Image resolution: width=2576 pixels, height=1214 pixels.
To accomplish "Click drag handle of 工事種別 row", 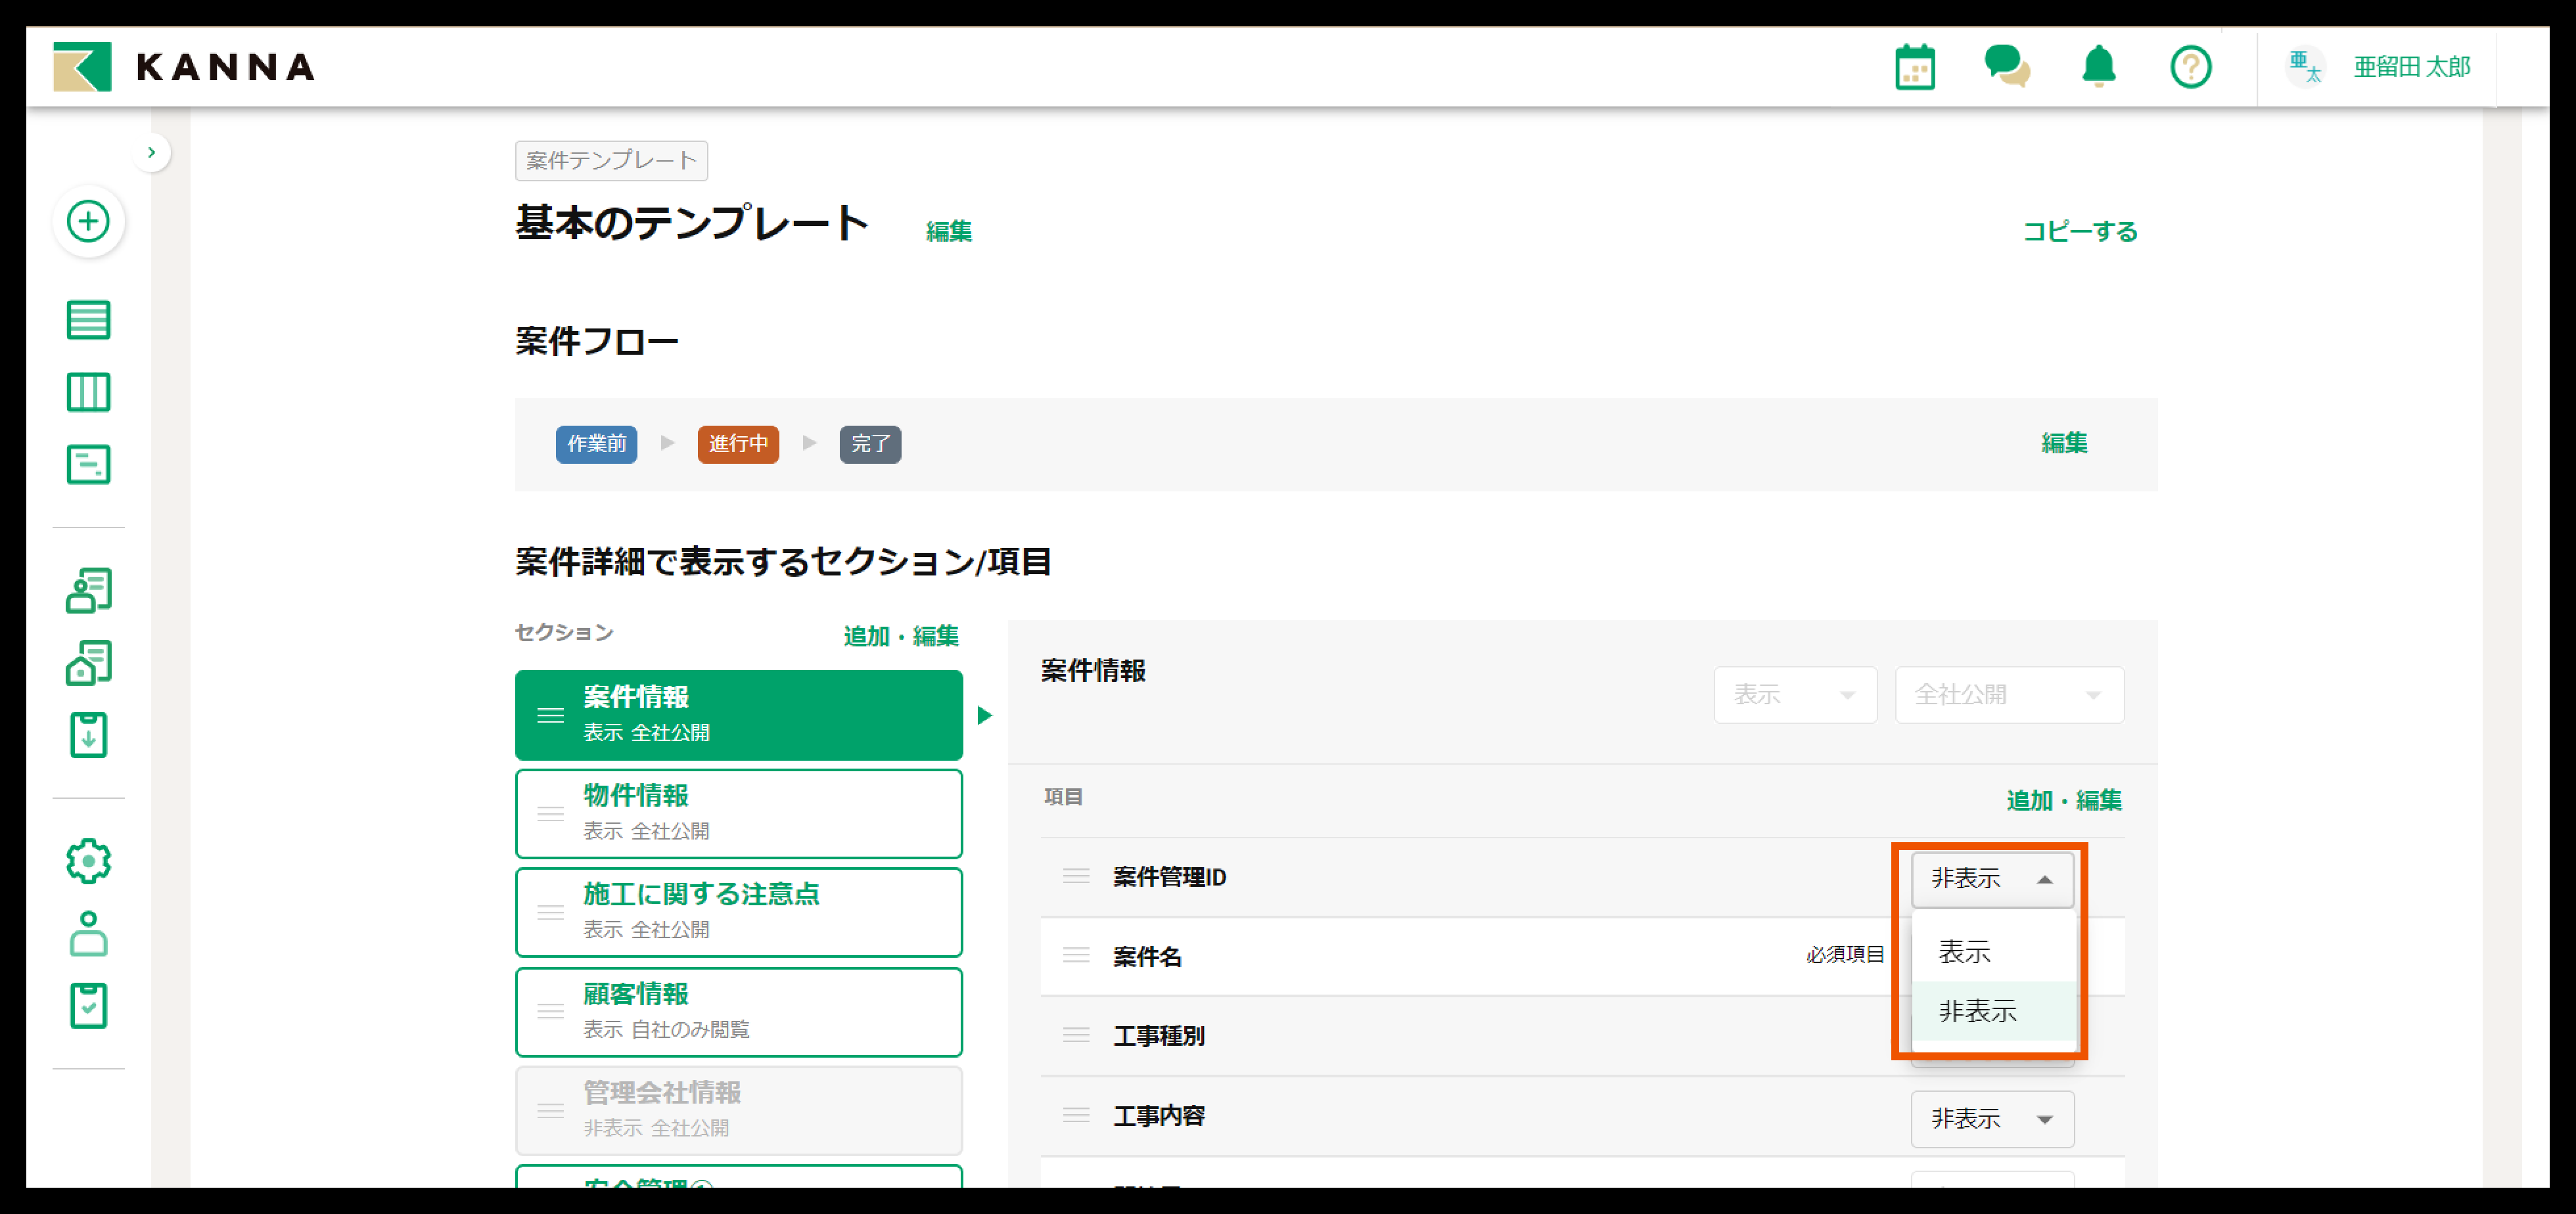I will pyautogui.click(x=1076, y=1035).
